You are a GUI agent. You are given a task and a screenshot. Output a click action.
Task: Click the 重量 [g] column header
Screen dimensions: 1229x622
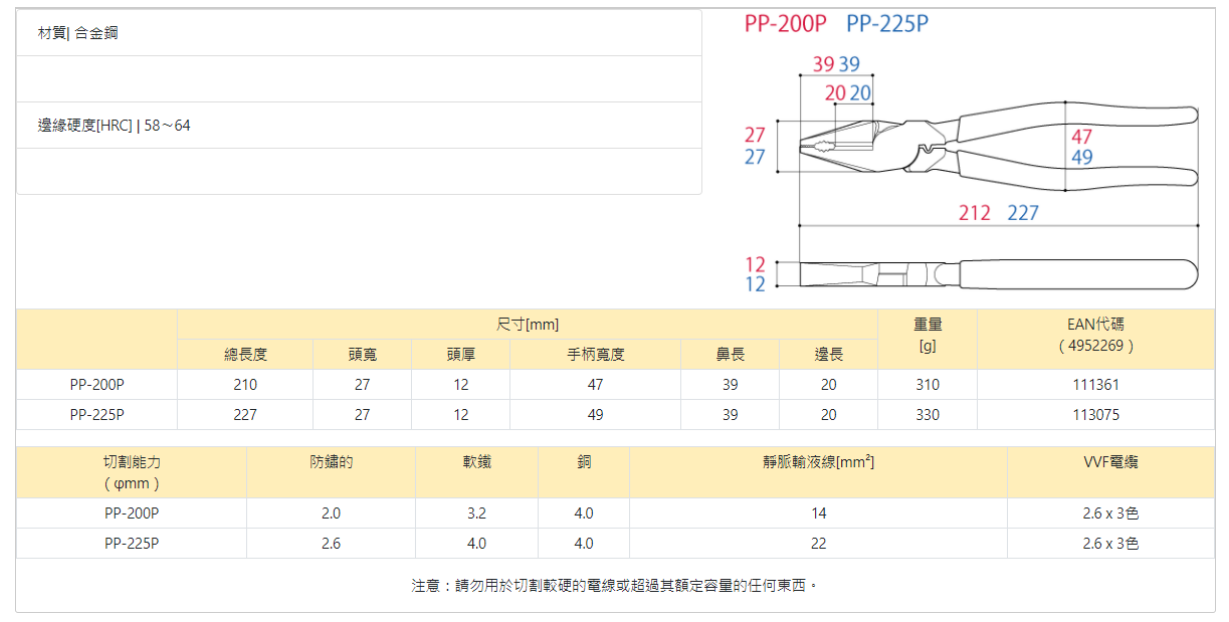coord(927,339)
